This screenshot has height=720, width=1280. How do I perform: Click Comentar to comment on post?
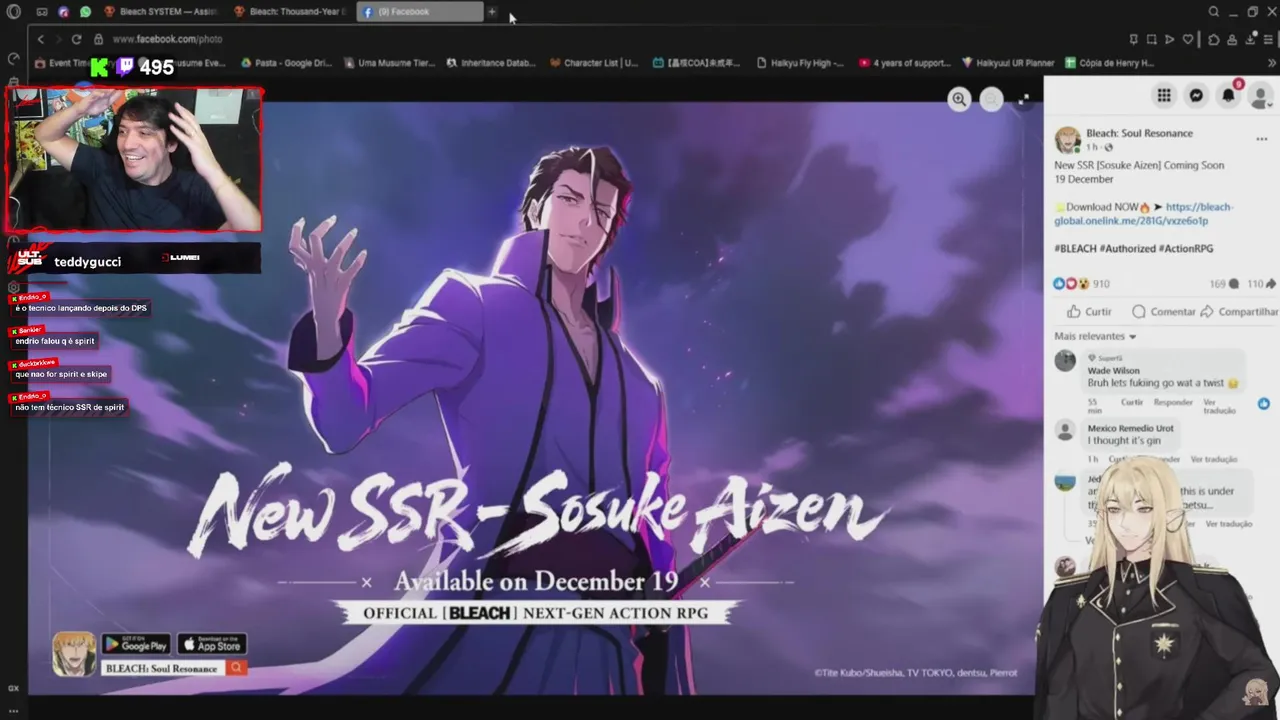(x=1163, y=312)
